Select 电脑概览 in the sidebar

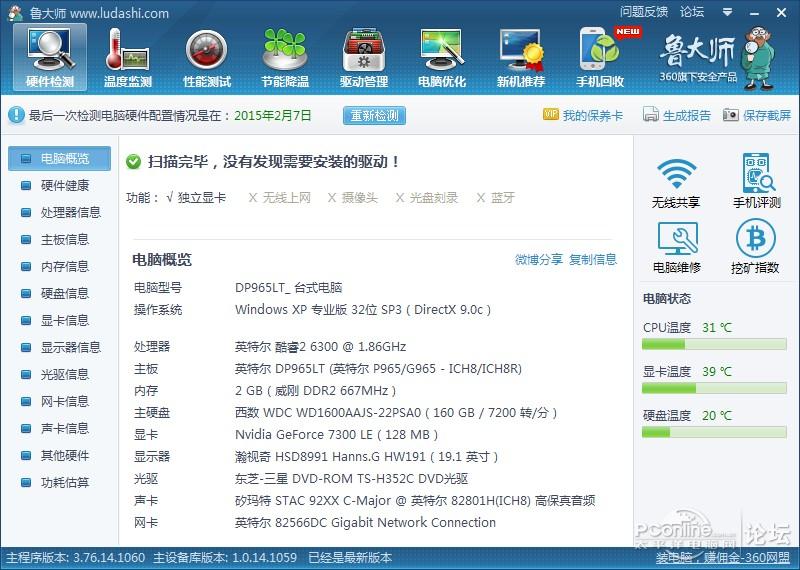click(x=59, y=158)
